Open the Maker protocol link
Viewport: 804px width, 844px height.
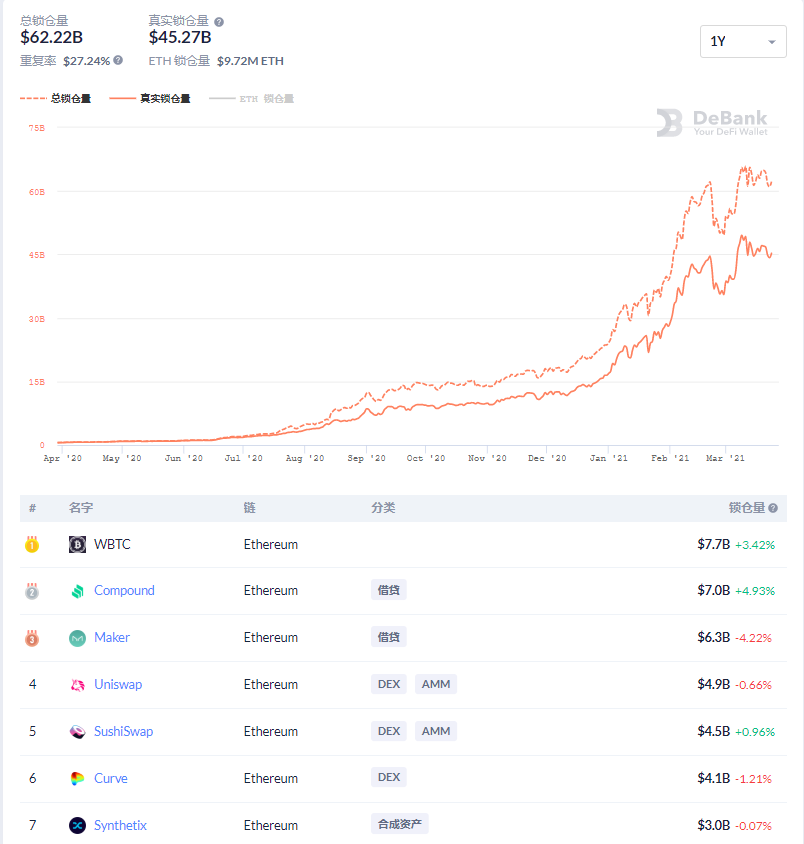(112, 637)
